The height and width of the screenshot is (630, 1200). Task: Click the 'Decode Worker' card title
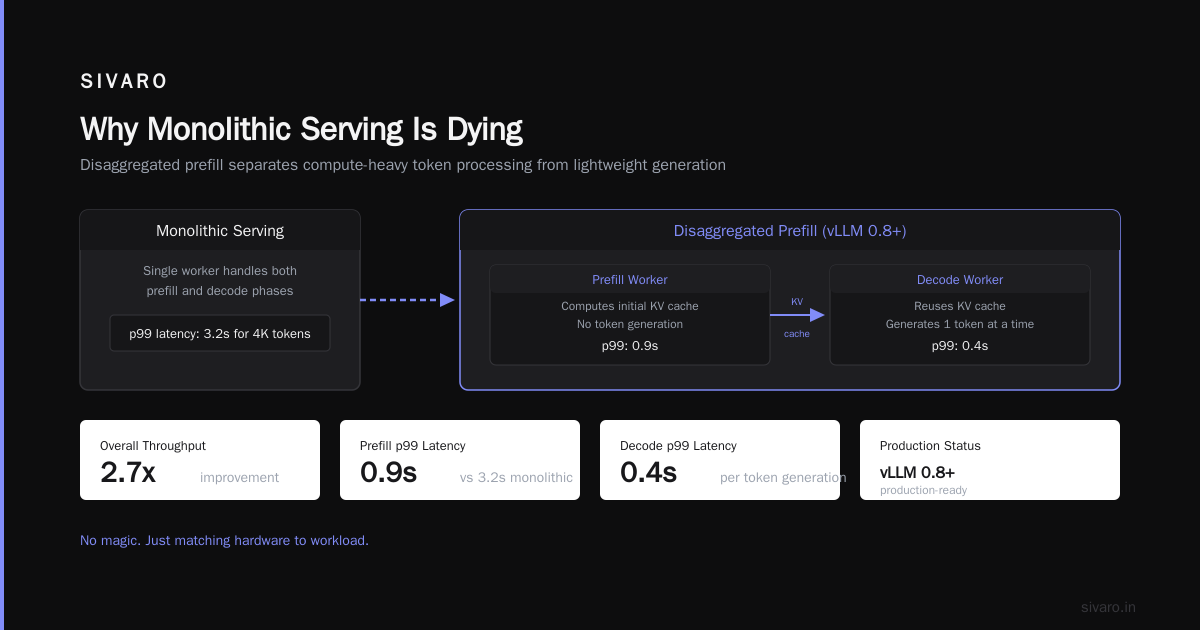point(960,280)
